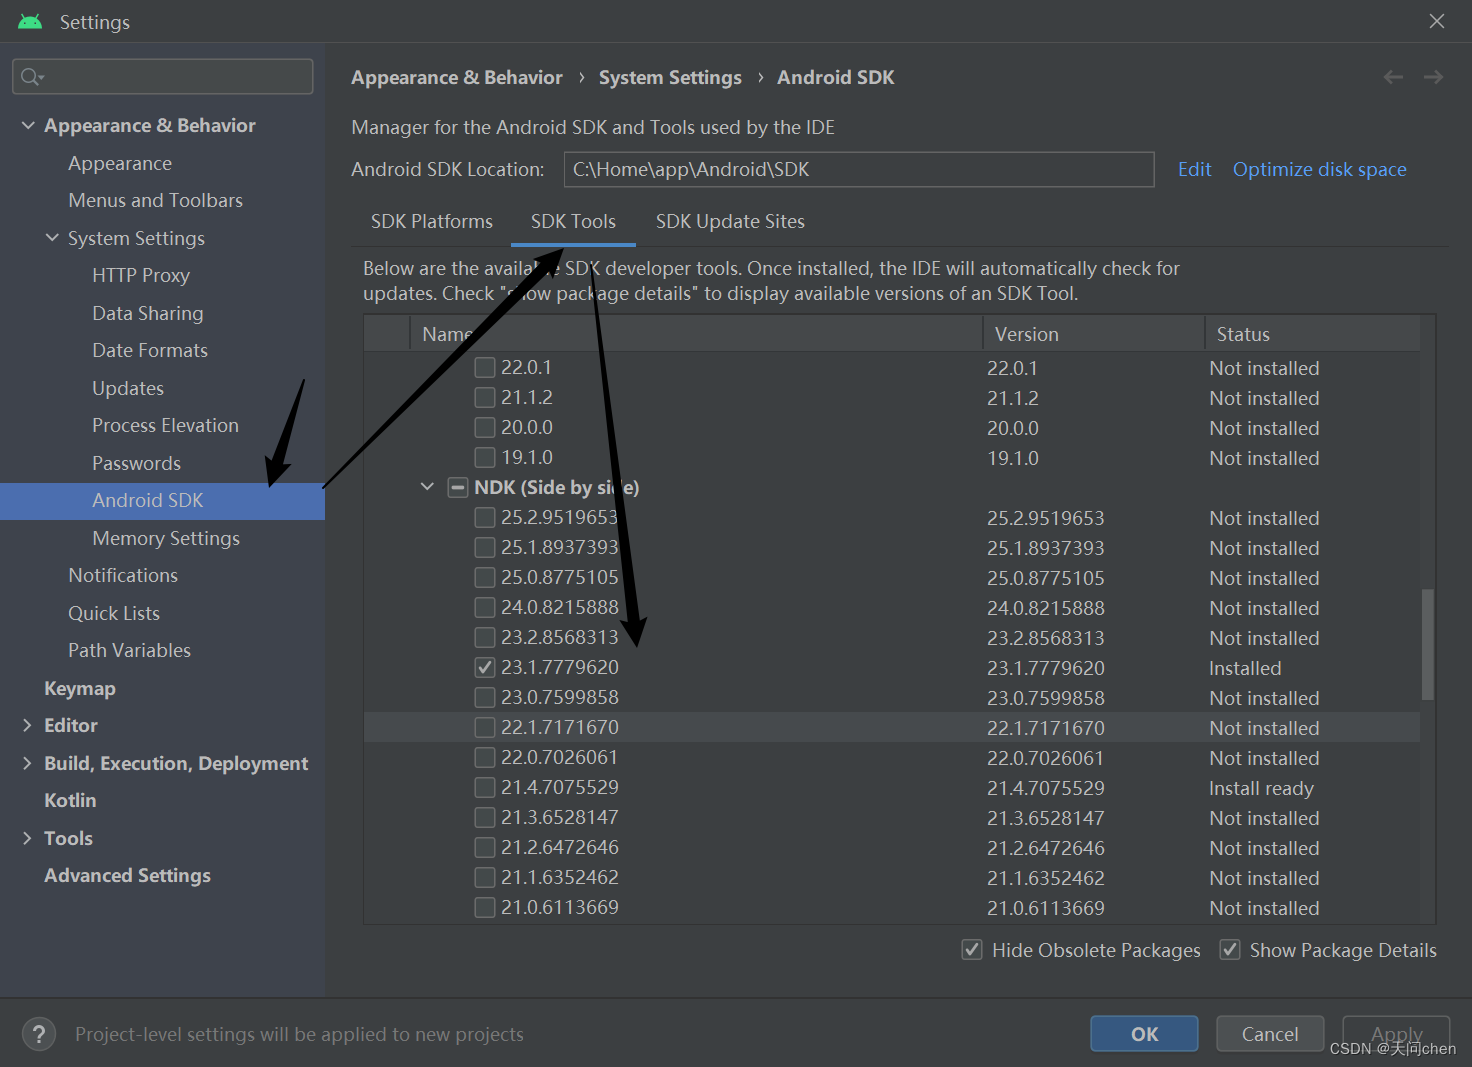Click the OK button
Image resolution: width=1472 pixels, height=1067 pixels.
coord(1144,1034)
